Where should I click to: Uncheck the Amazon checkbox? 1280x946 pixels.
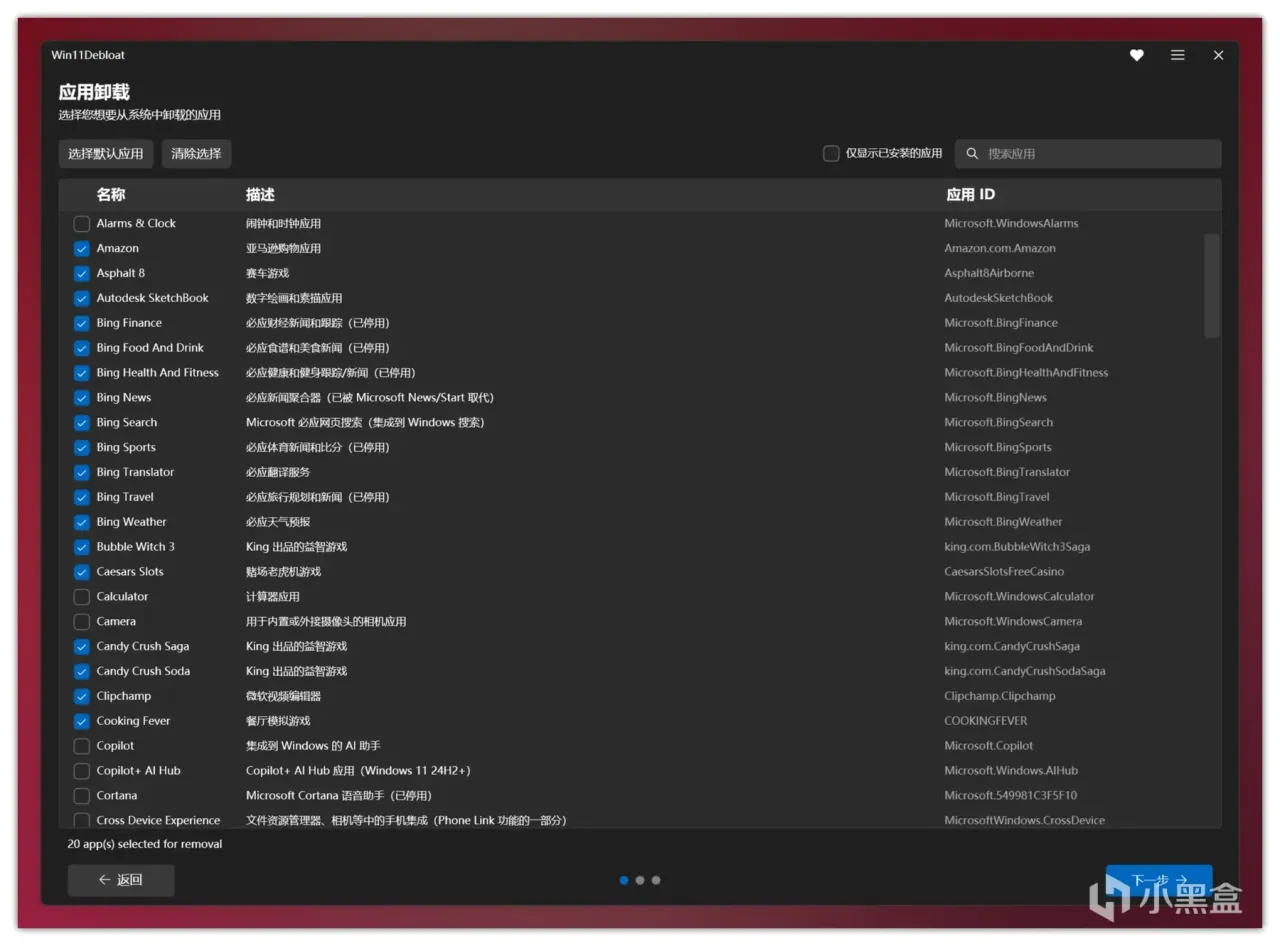[x=82, y=248]
